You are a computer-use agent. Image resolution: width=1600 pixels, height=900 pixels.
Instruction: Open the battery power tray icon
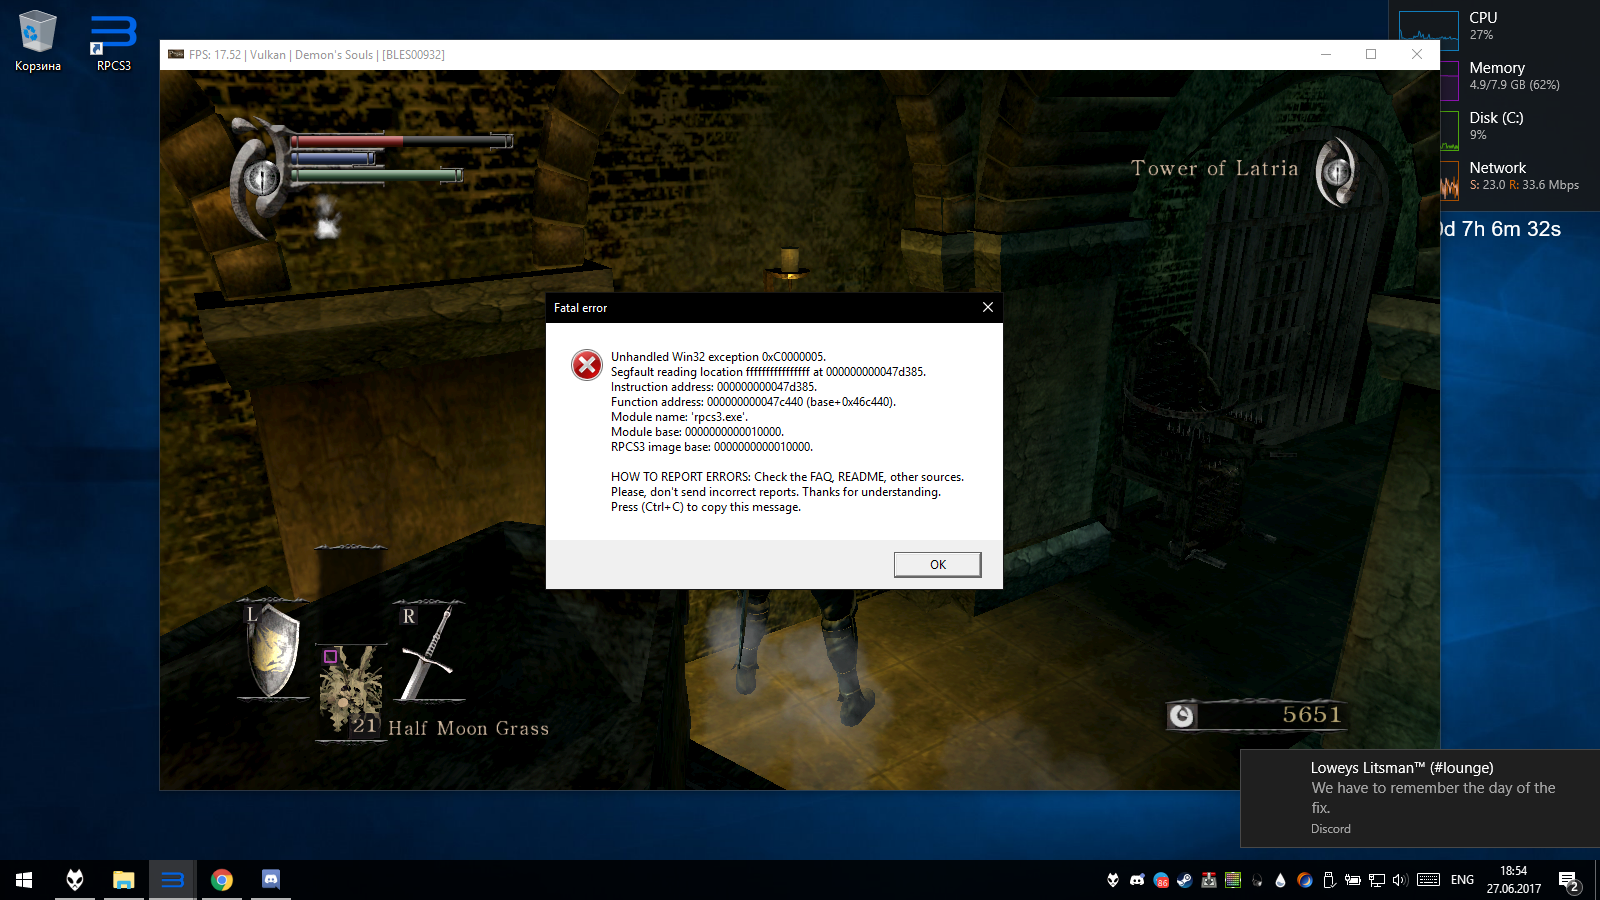pos(1353,880)
